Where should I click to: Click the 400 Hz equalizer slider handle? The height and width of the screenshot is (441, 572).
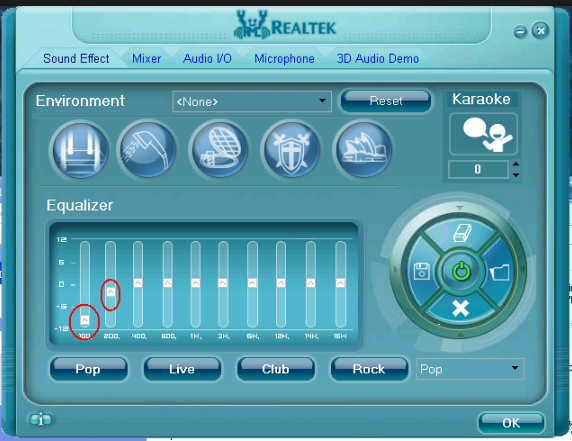138,283
